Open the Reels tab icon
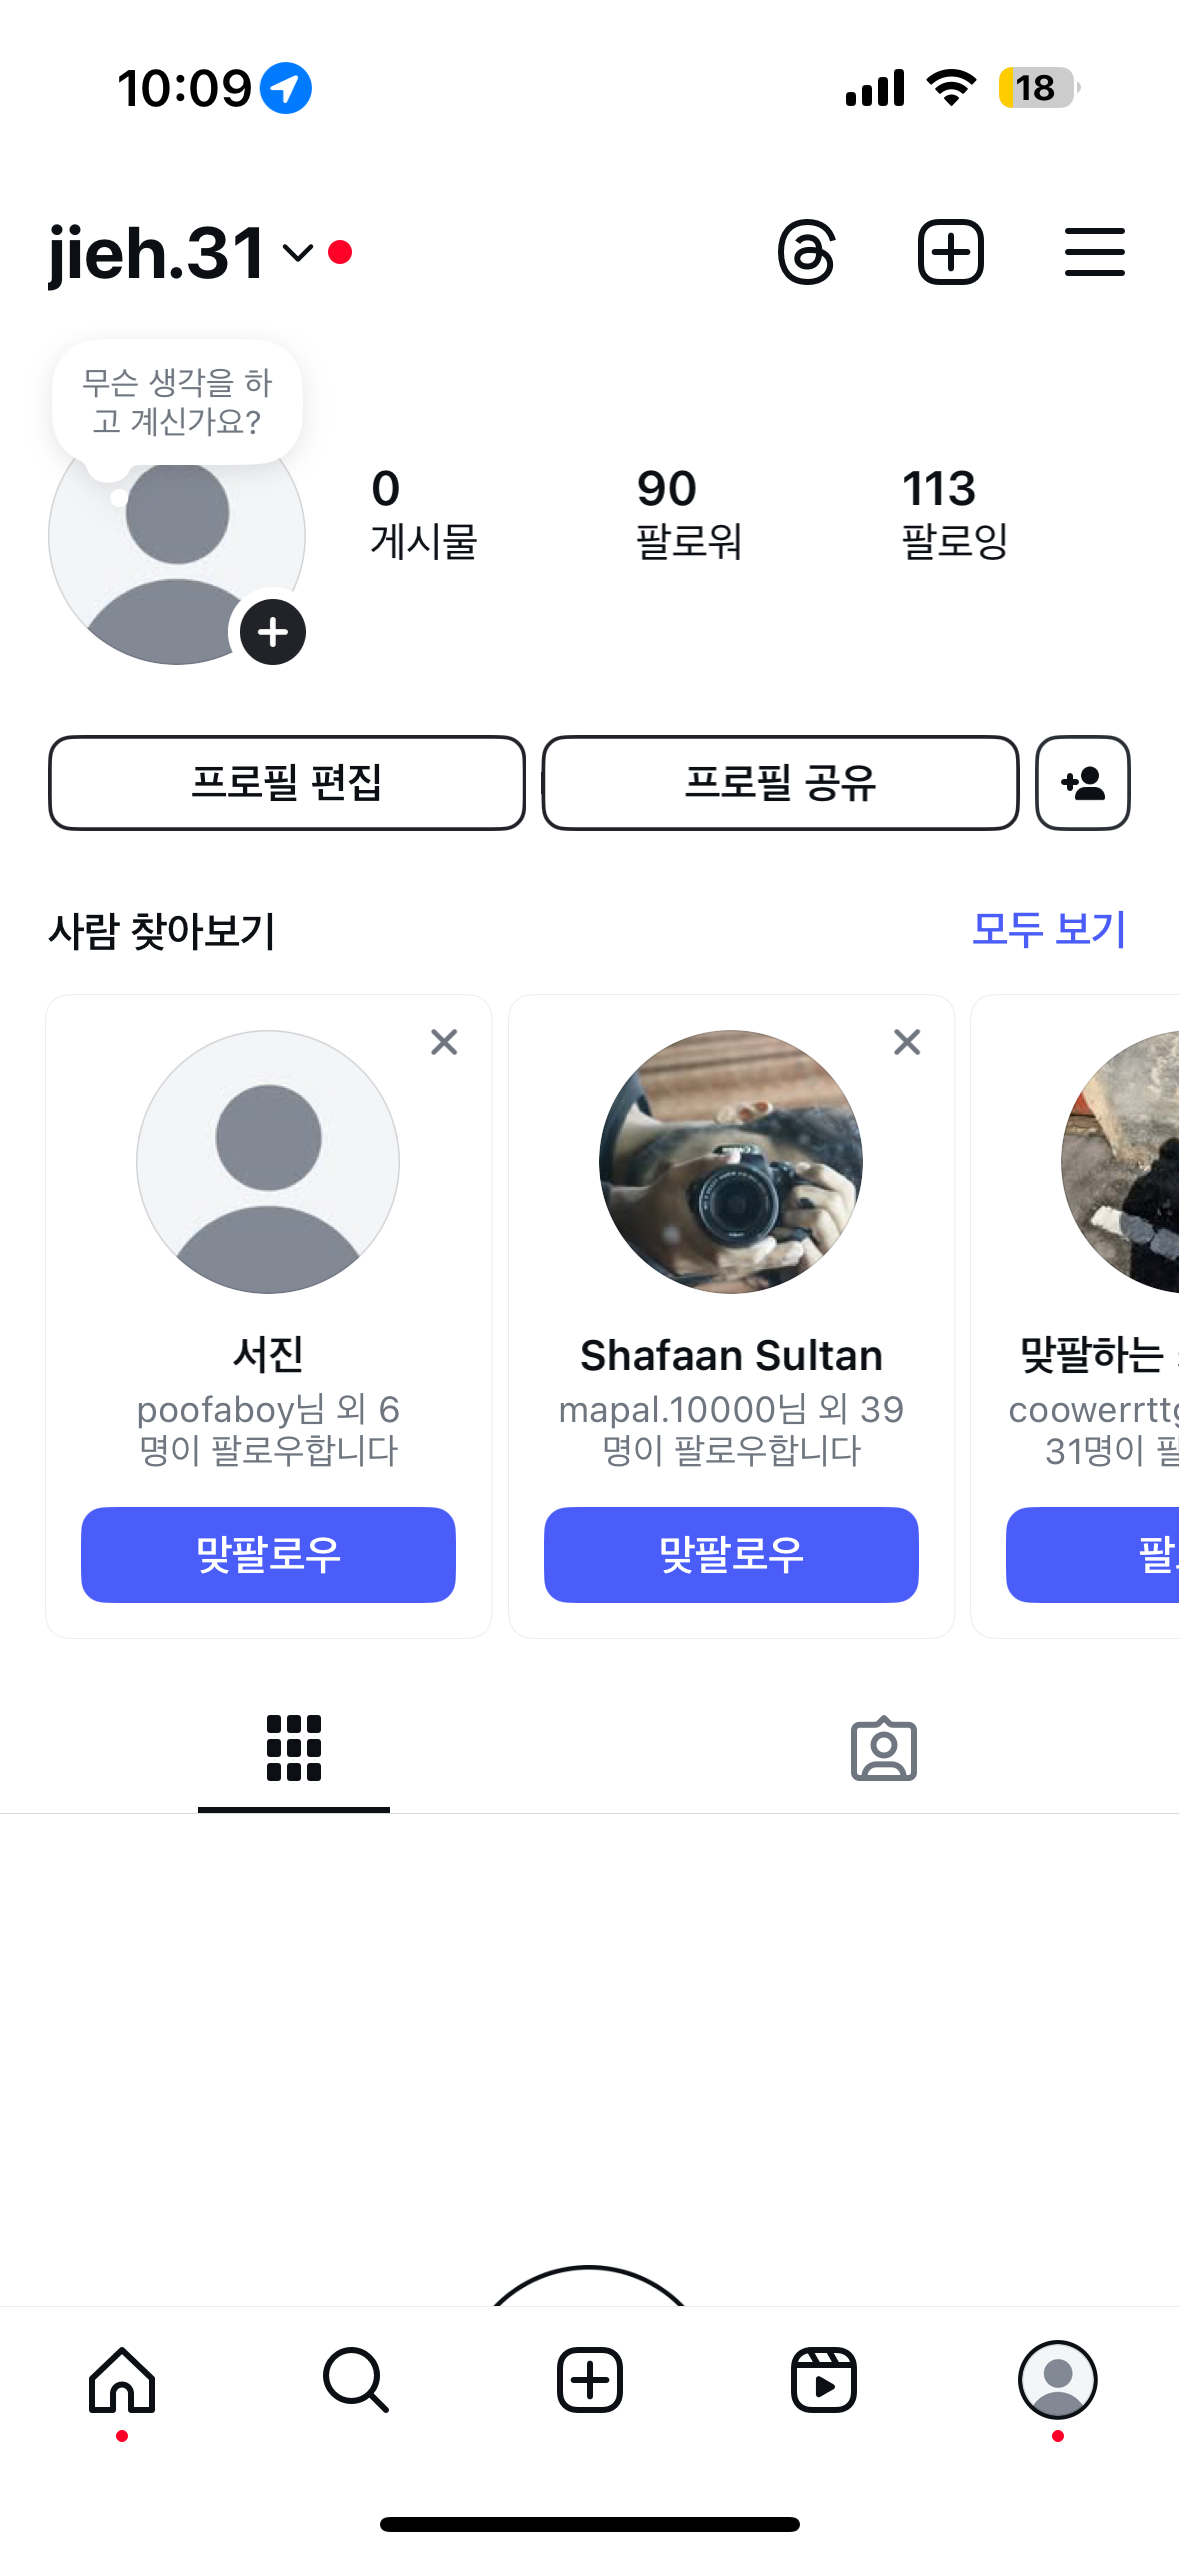The width and height of the screenshot is (1179, 2556). pyautogui.click(x=824, y=2380)
